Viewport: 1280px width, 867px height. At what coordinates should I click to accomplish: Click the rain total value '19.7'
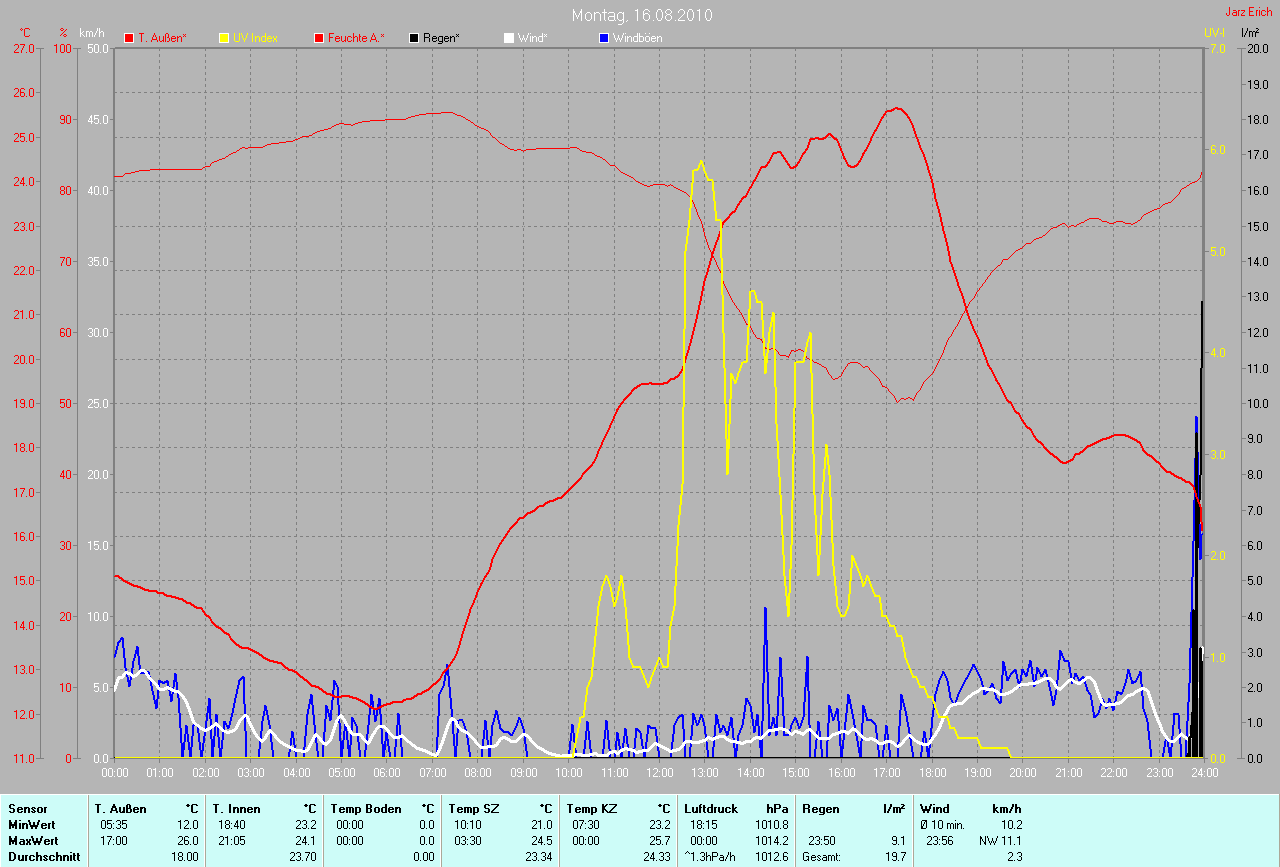coord(895,857)
